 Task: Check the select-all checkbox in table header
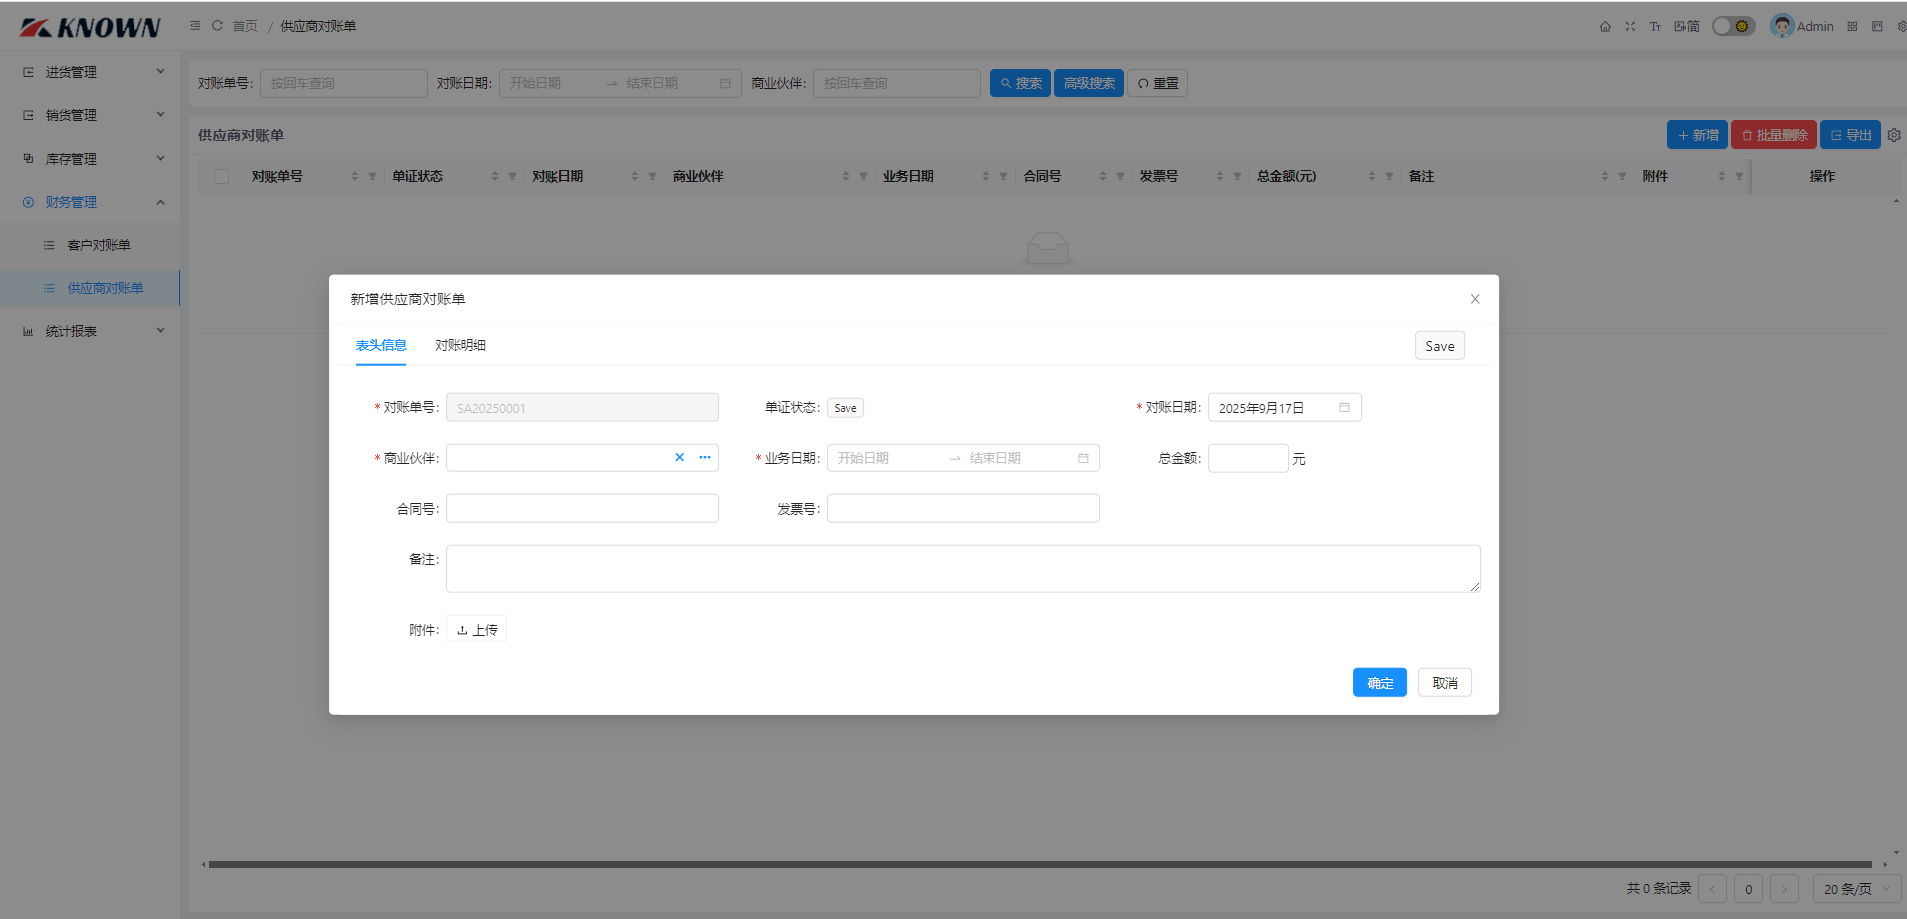coord(222,177)
